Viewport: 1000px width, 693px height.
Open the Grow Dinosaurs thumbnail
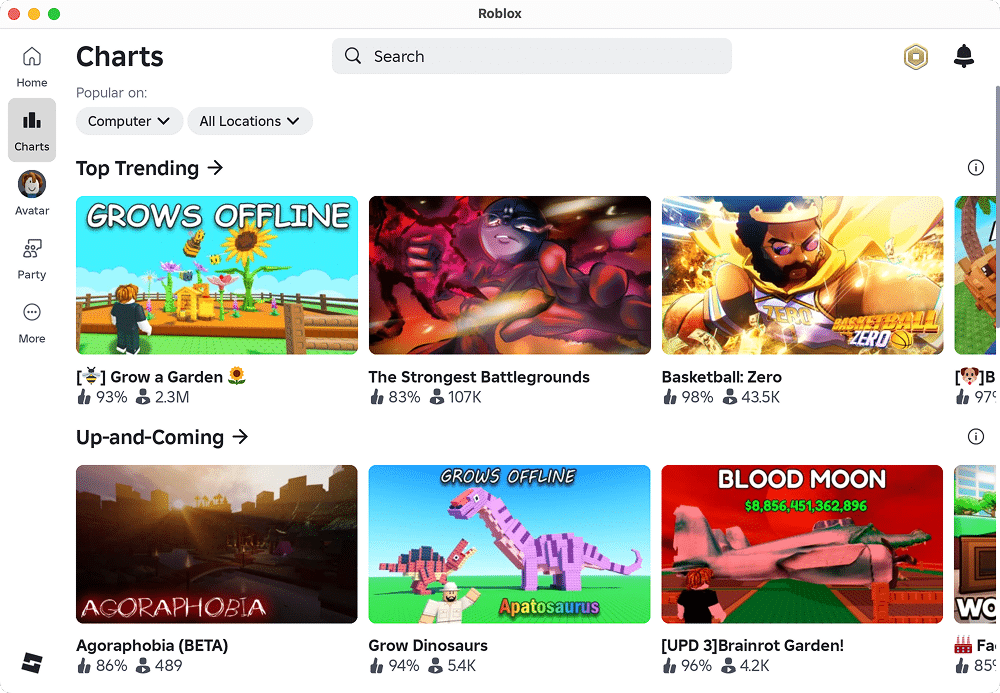(510, 544)
